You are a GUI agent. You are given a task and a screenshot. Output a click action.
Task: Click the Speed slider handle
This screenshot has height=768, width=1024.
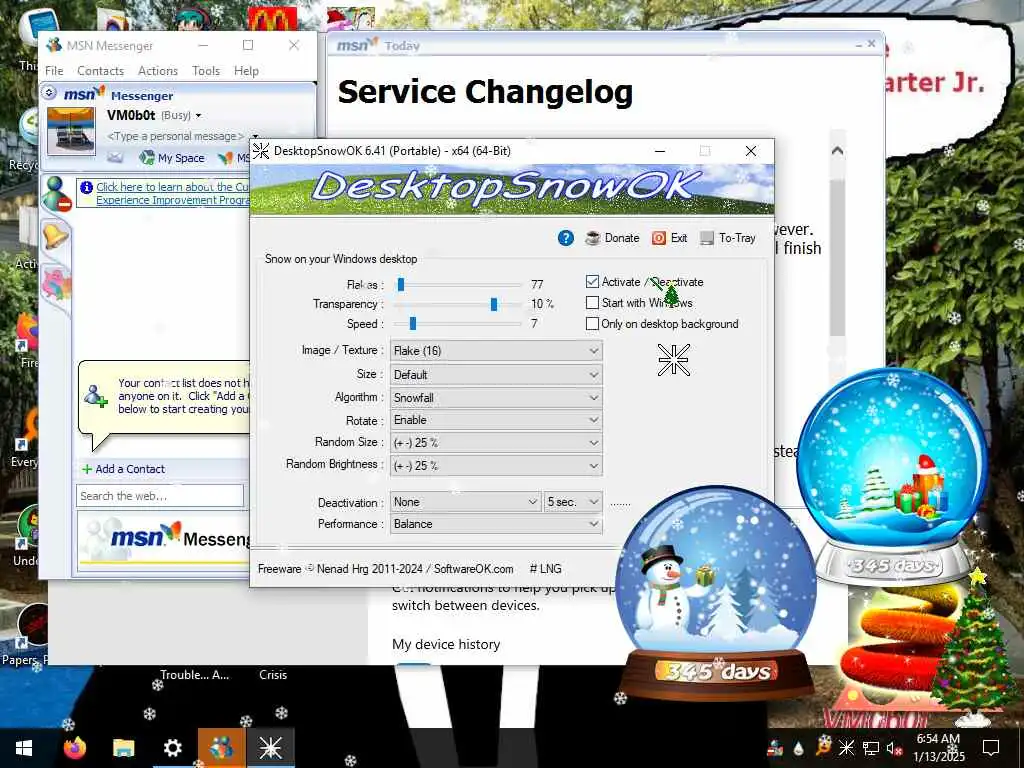click(413, 323)
